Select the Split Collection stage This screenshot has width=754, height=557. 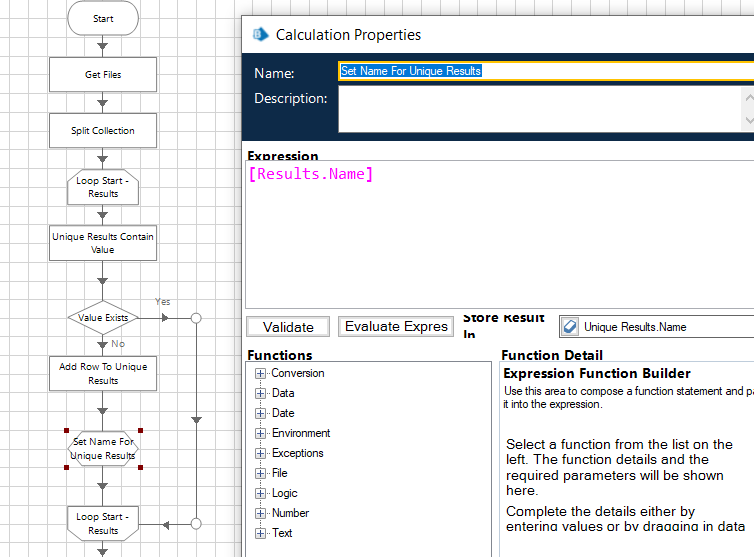tap(103, 131)
